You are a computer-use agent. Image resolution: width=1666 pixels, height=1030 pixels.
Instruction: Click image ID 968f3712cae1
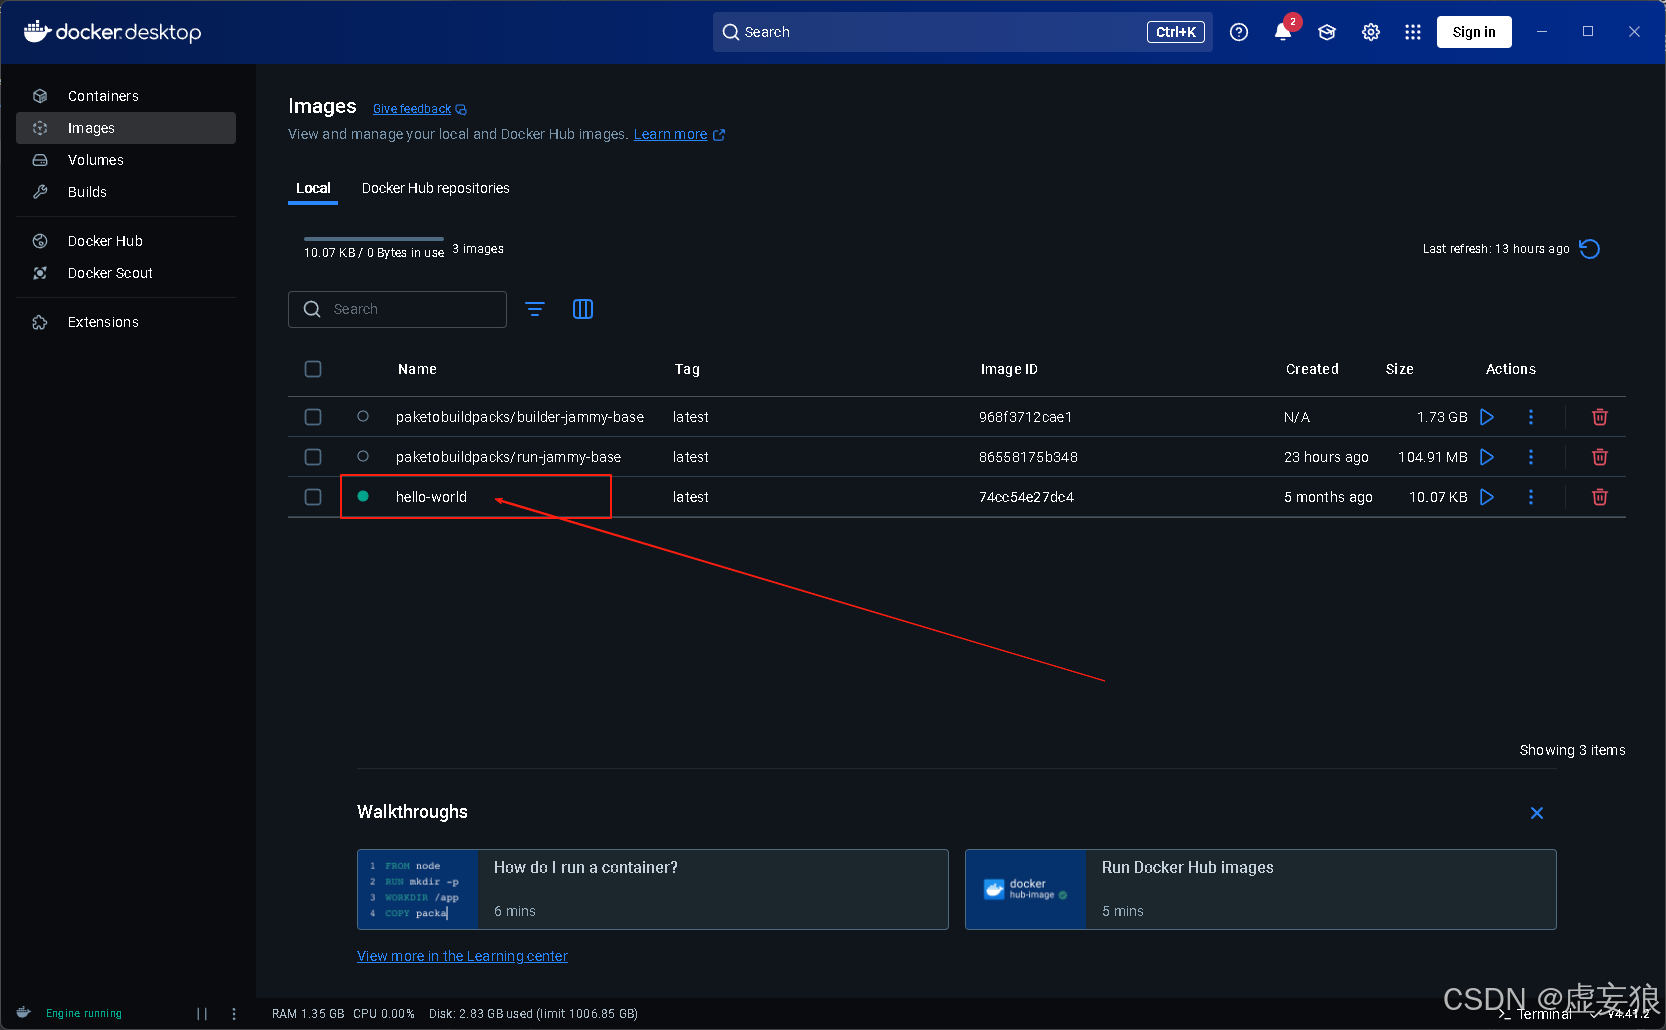point(1025,417)
